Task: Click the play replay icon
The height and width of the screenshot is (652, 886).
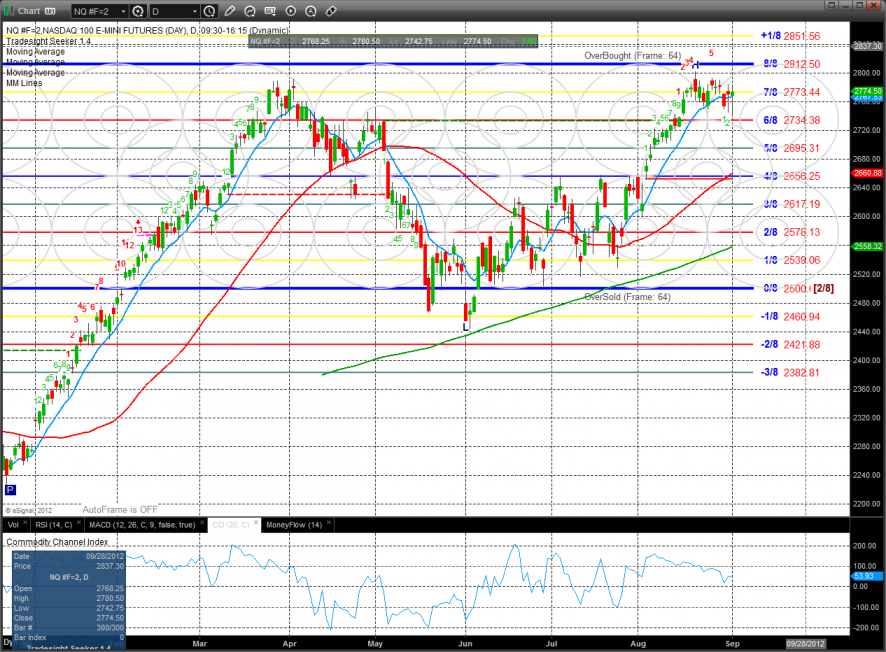Action: point(290,11)
